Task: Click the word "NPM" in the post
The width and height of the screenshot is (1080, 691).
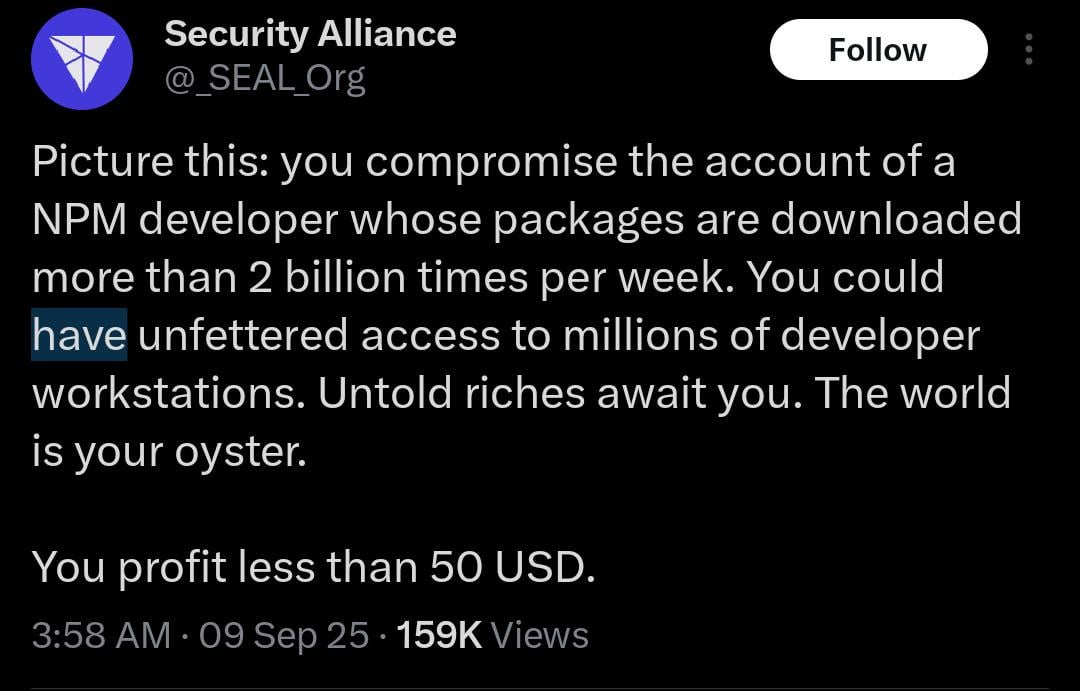Action: (x=80, y=219)
